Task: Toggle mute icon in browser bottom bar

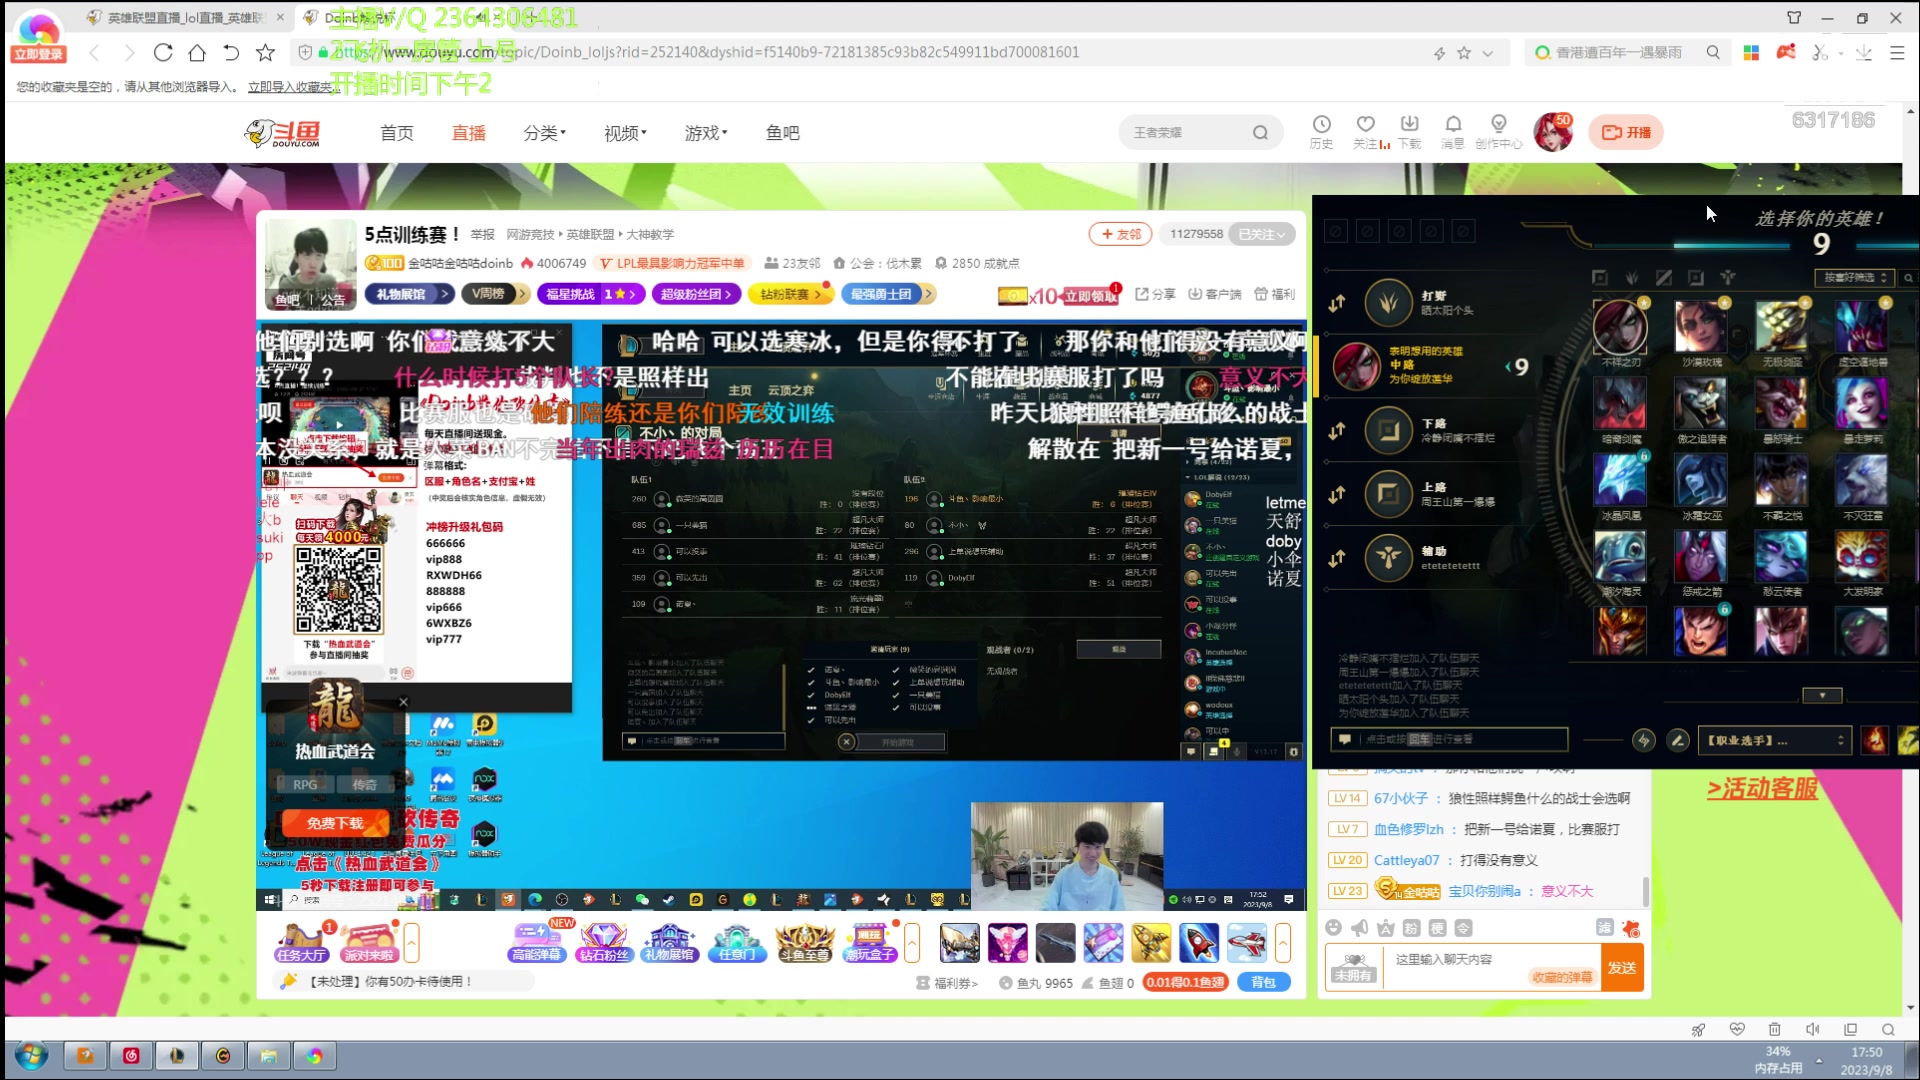Action: click(1812, 1029)
